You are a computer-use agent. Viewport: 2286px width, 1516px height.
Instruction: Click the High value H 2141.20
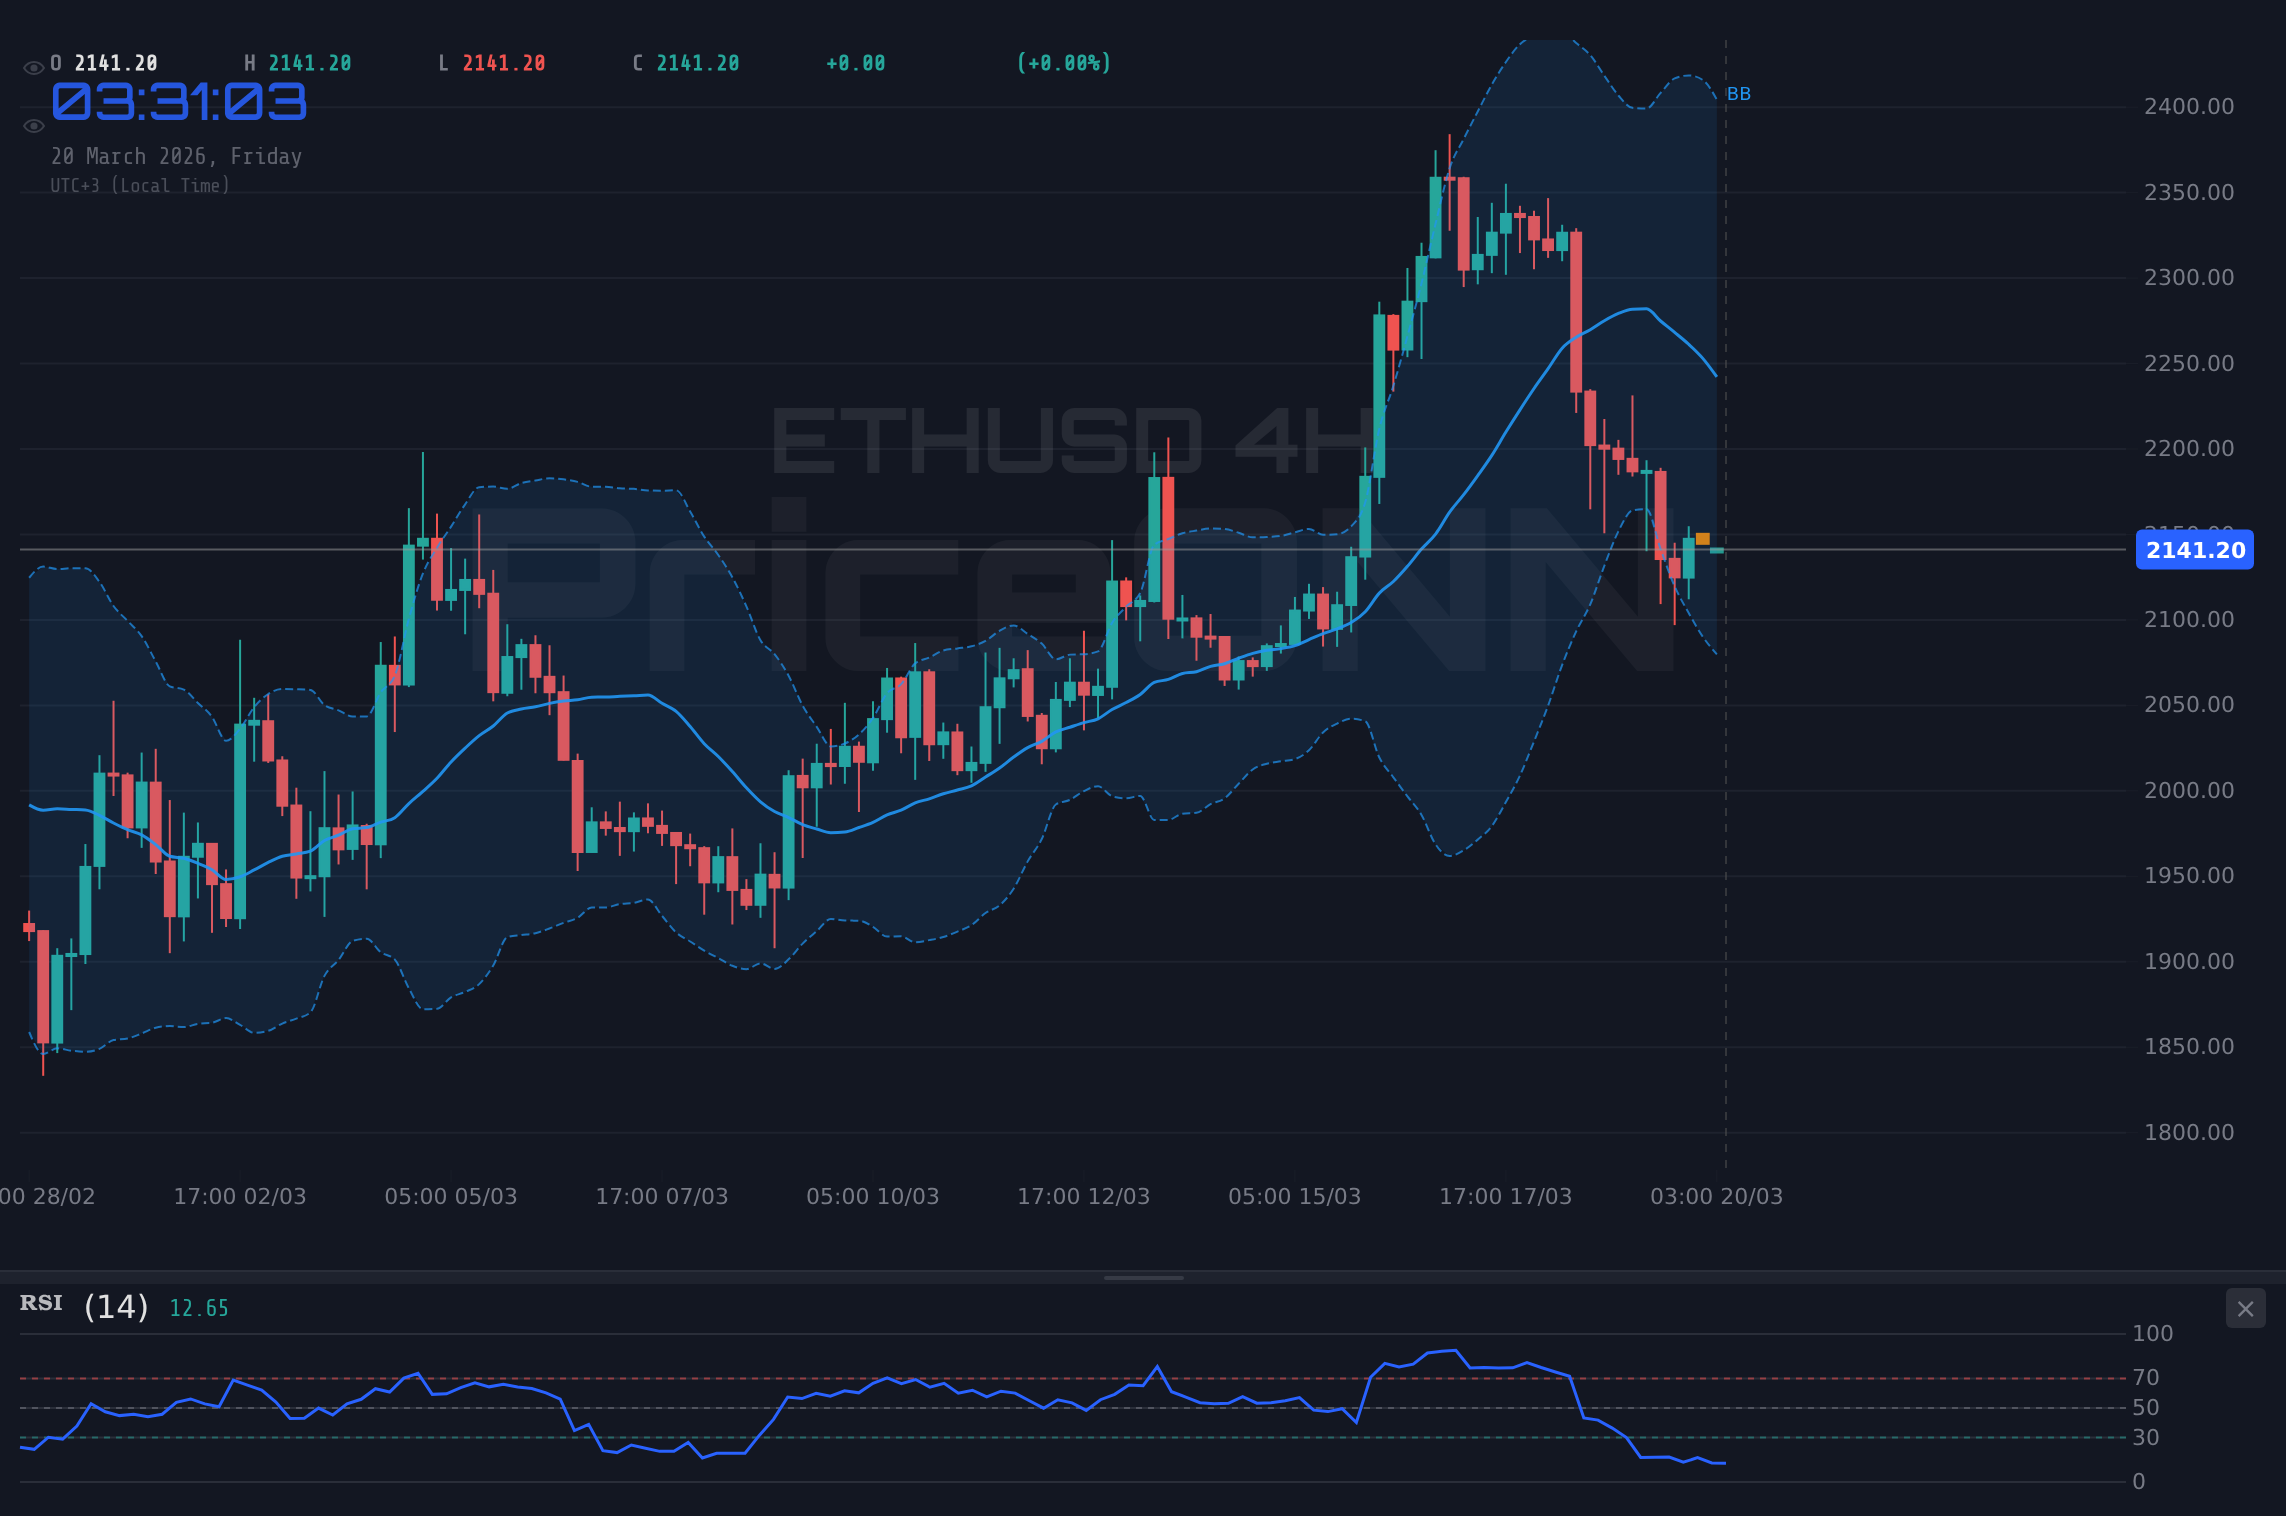295,62
